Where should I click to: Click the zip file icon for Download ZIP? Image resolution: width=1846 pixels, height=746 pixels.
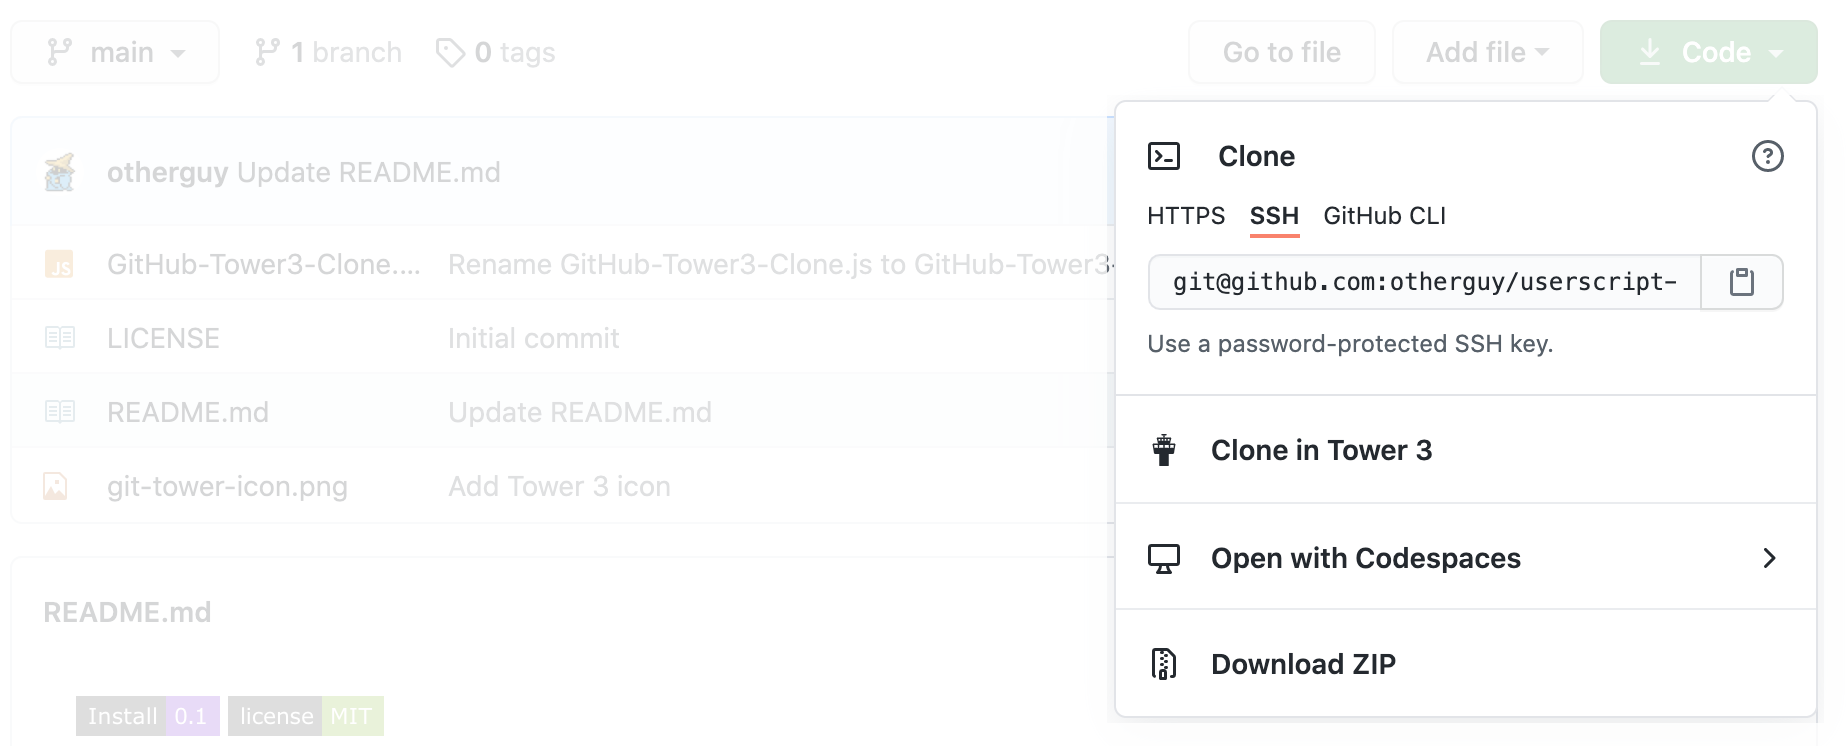click(x=1164, y=664)
